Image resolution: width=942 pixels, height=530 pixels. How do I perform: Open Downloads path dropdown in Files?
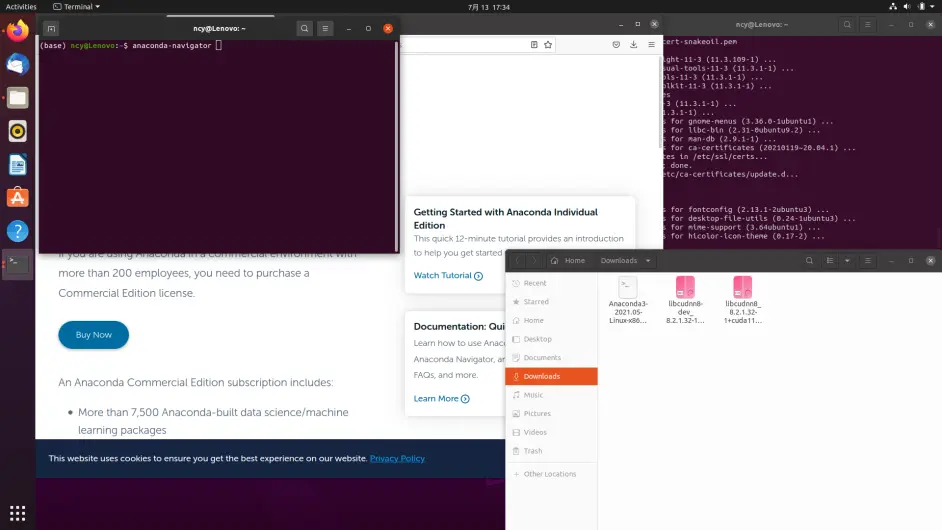(x=648, y=261)
